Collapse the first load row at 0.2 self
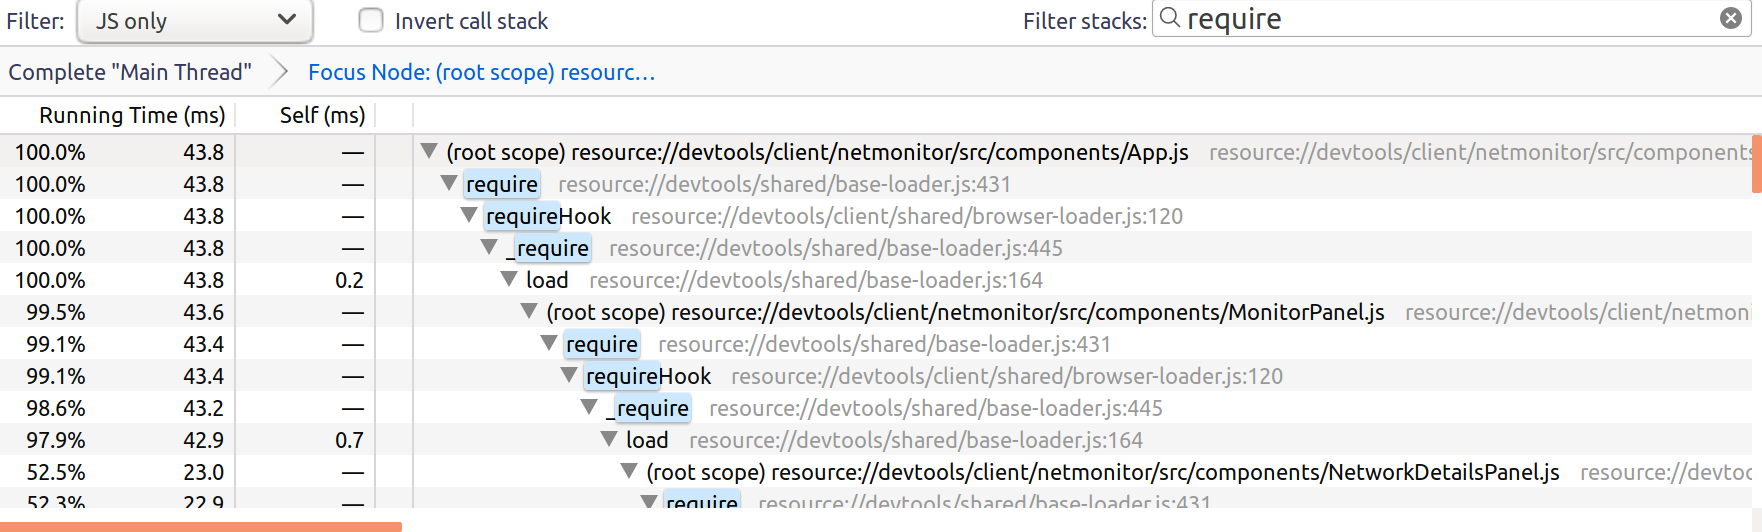Viewport: 1762px width, 532px height. point(509,280)
